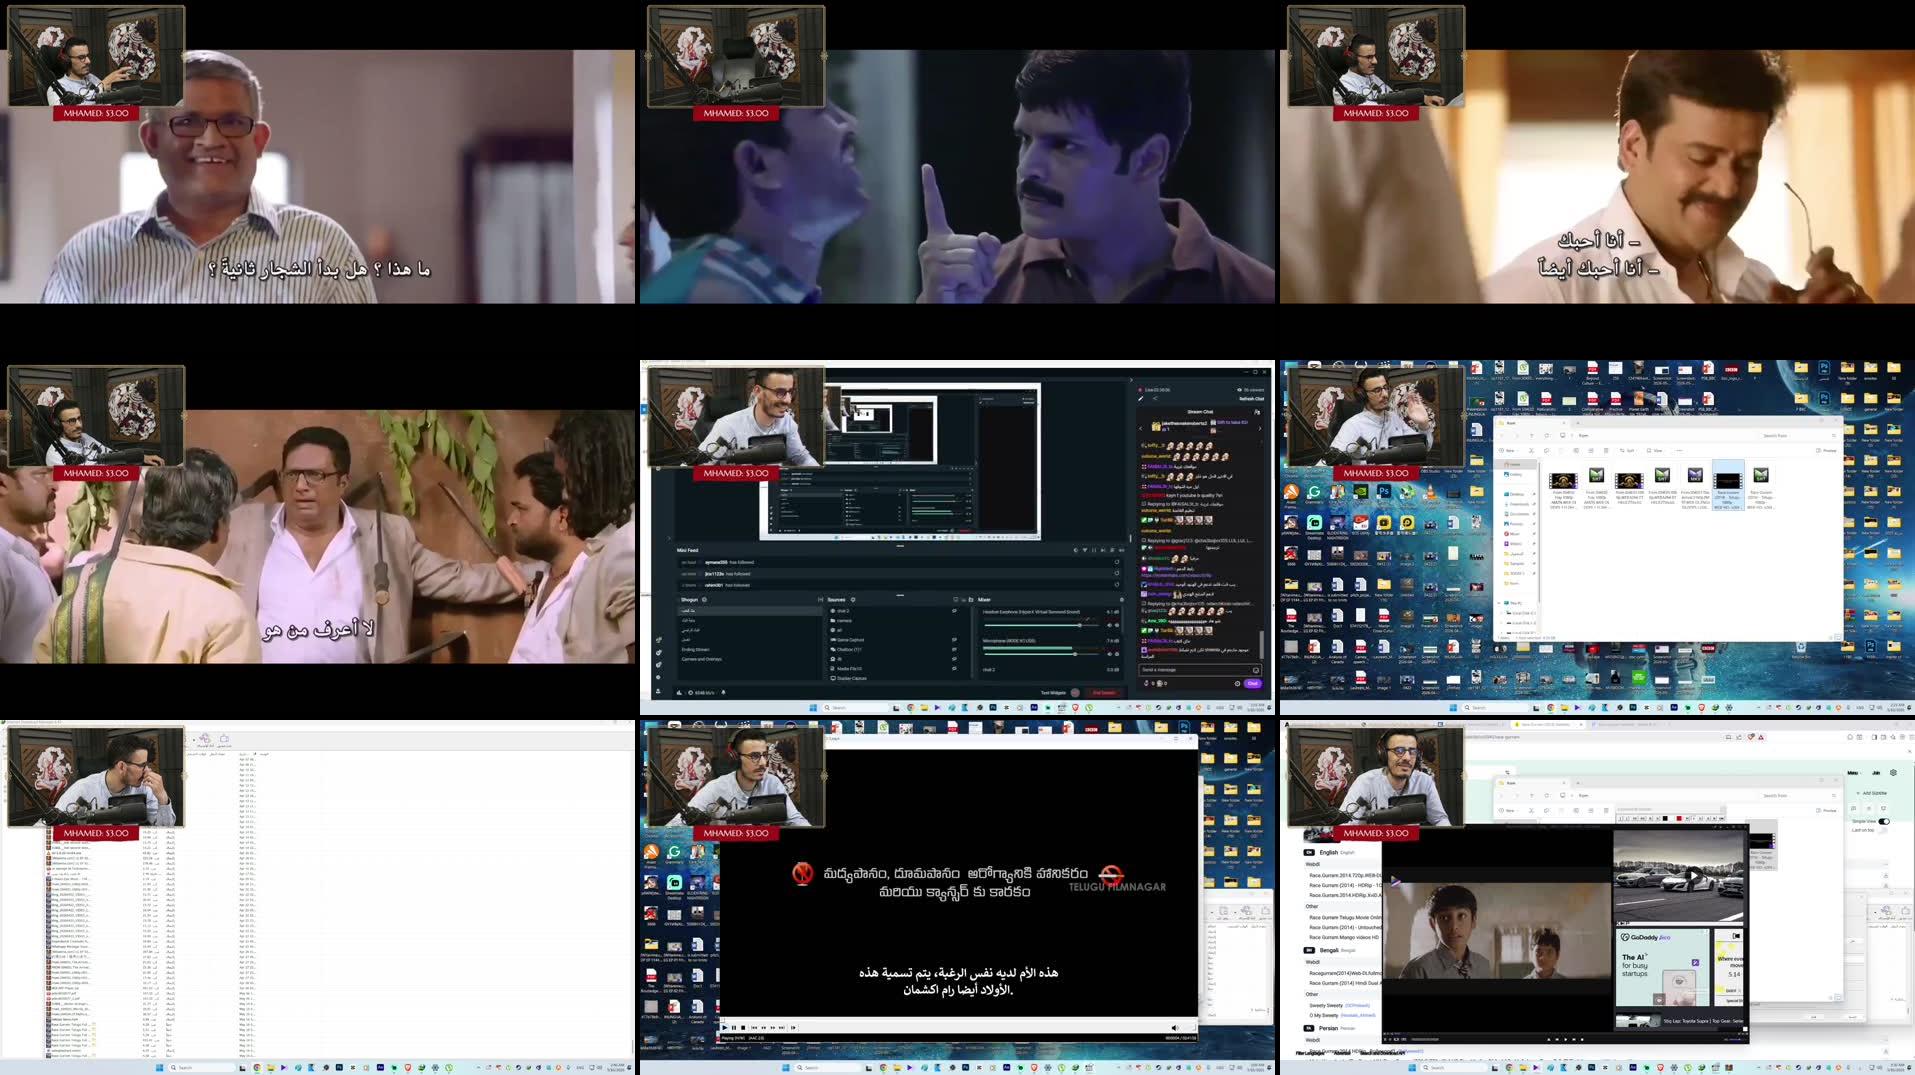Click seek bar in Telugu media player
Viewport: 1915px width, 1075px height.
[x=958, y=1019]
